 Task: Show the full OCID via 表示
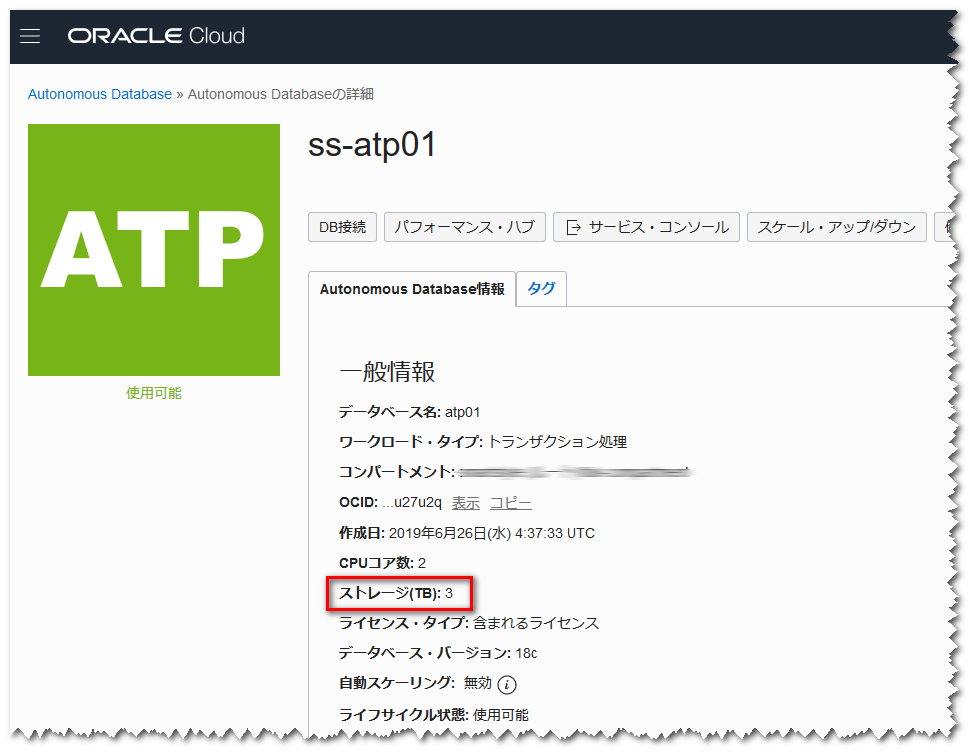pyautogui.click(x=466, y=503)
